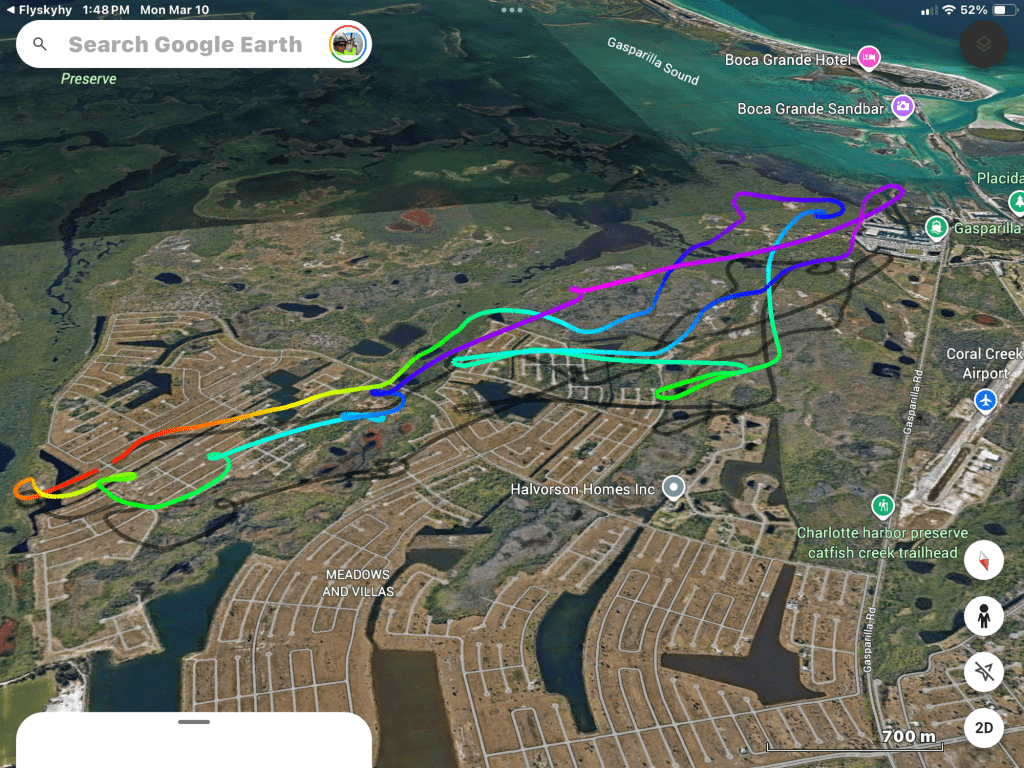Open the map layers button

984,44
